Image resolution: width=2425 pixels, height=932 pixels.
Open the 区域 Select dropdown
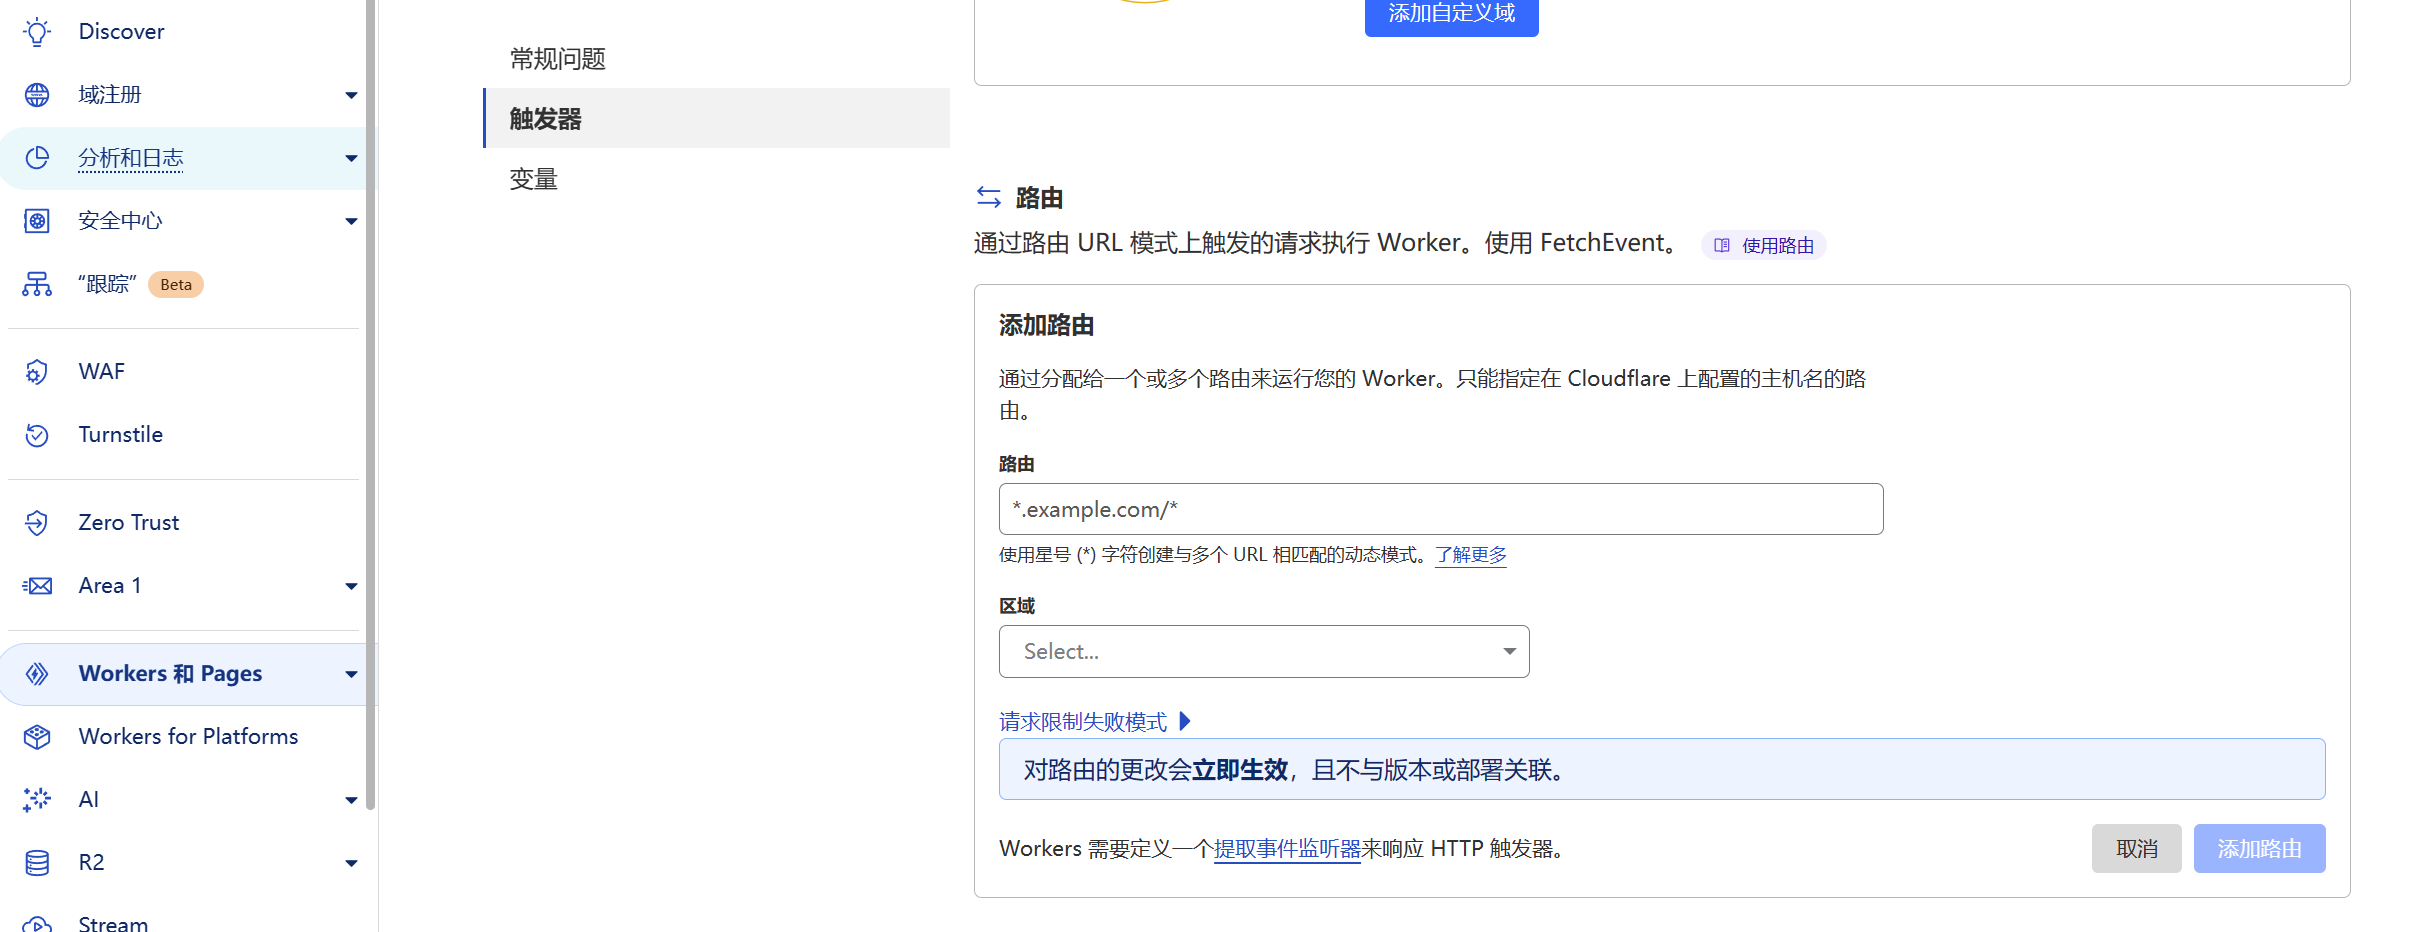click(x=1263, y=652)
